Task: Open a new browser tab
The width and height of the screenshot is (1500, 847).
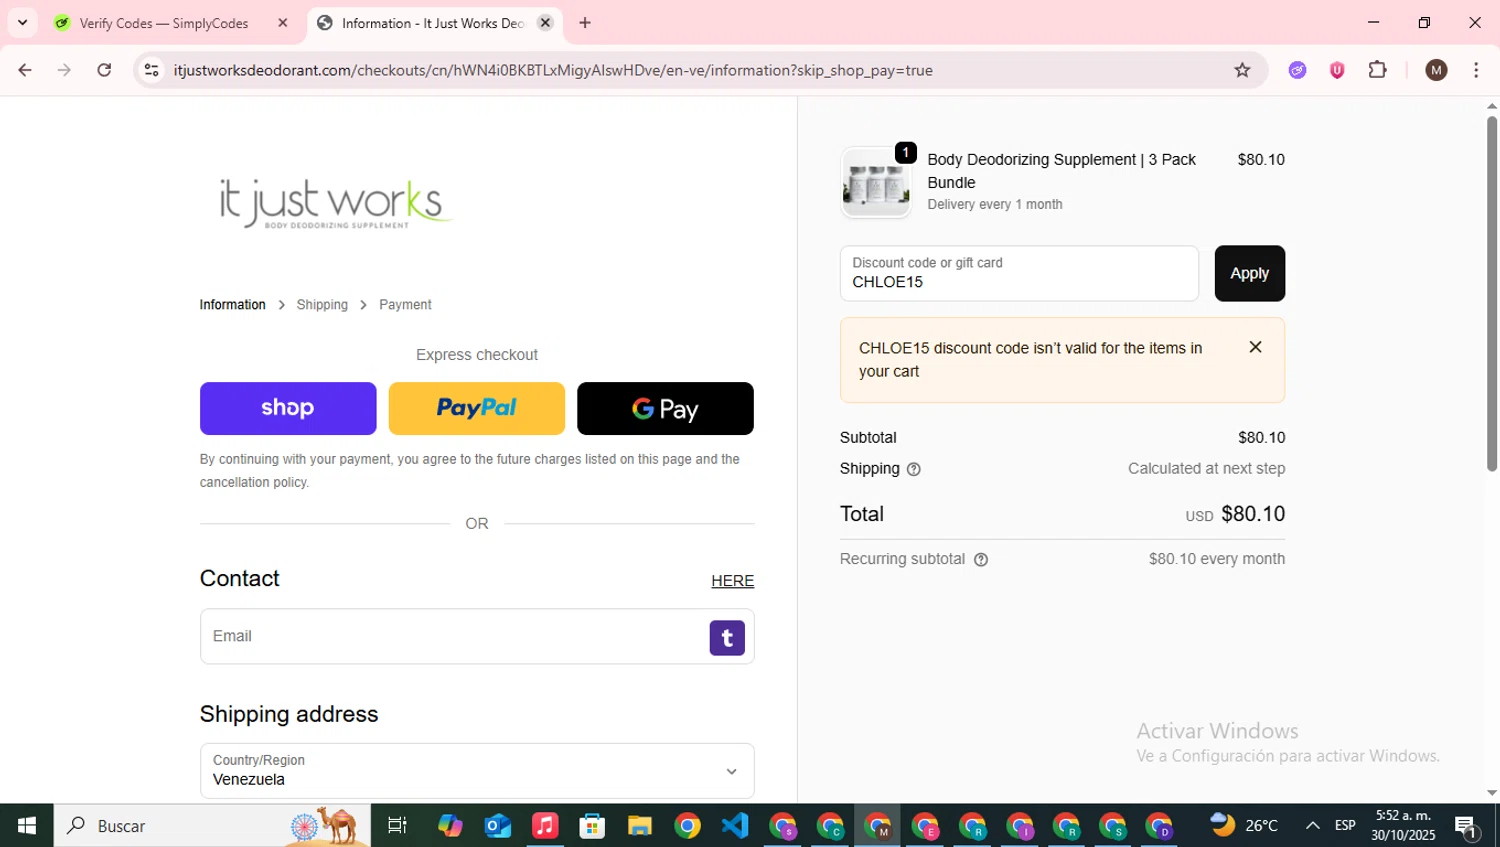Action: pos(585,23)
